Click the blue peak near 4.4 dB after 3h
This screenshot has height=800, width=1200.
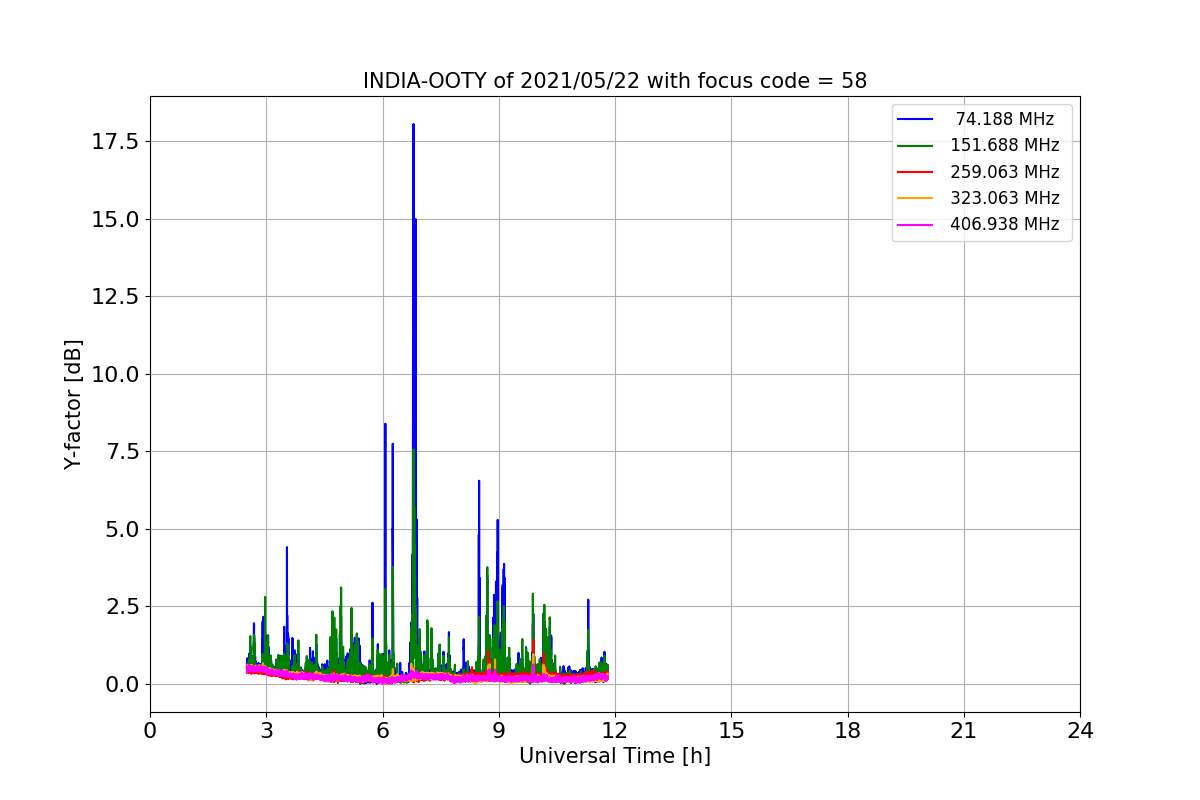(x=287, y=548)
